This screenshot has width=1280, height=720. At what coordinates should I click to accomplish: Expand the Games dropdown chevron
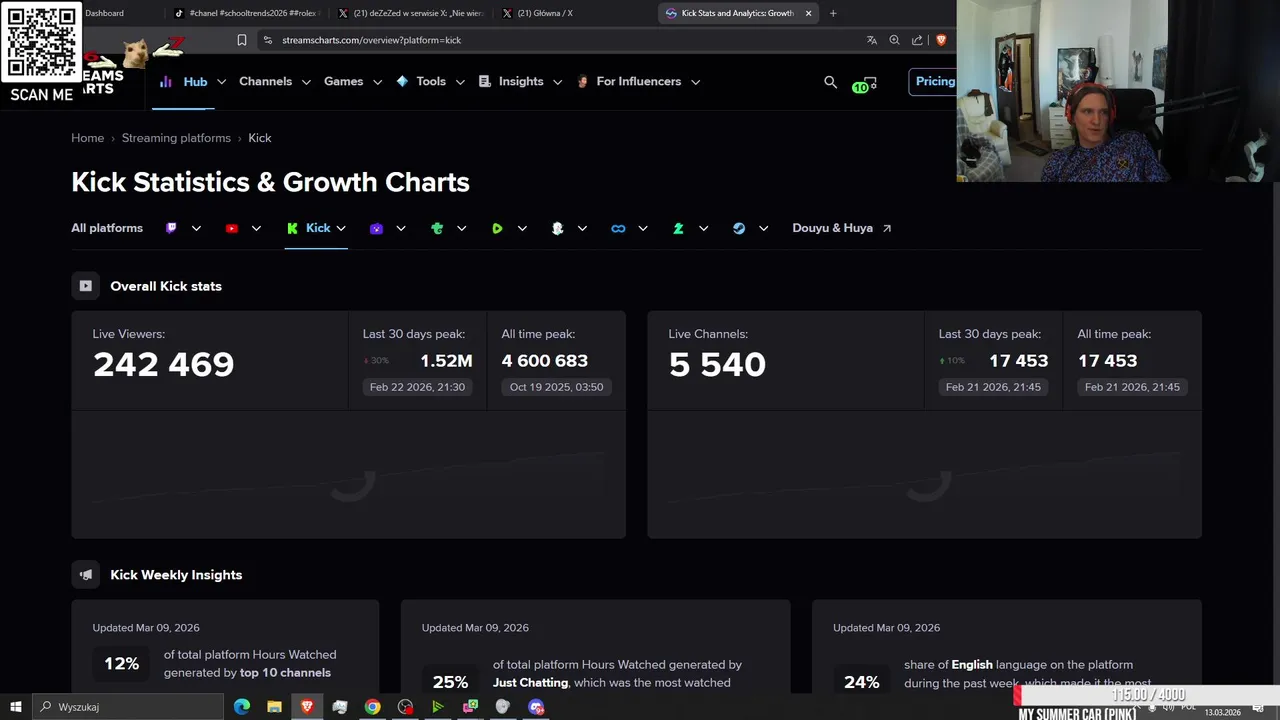(378, 82)
